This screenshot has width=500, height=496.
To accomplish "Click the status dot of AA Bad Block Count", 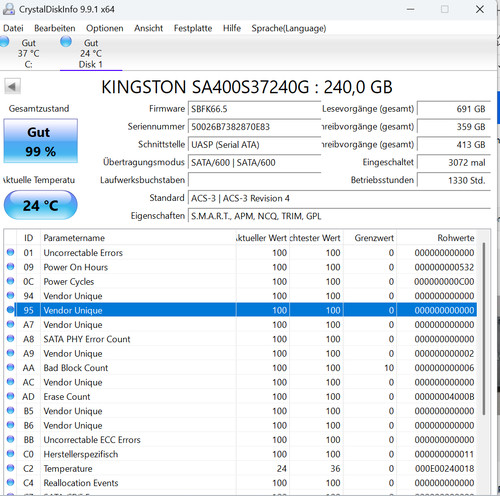I will (10, 367).
